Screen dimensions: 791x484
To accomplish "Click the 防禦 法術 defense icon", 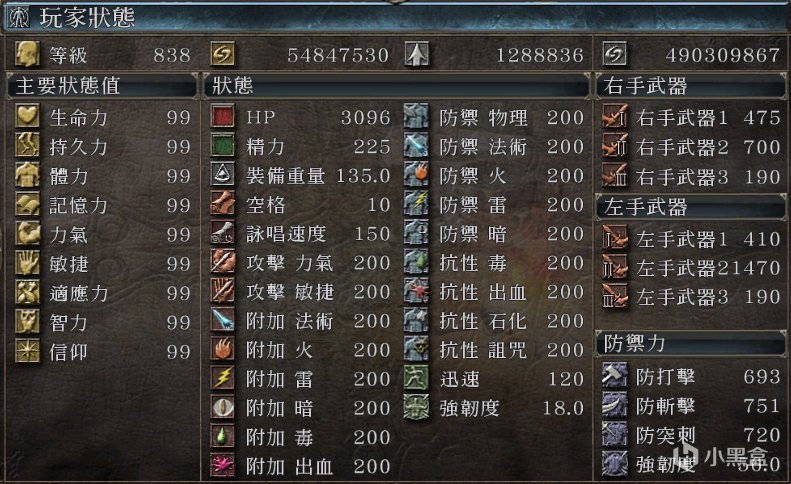I will click(x=417, y=145).
